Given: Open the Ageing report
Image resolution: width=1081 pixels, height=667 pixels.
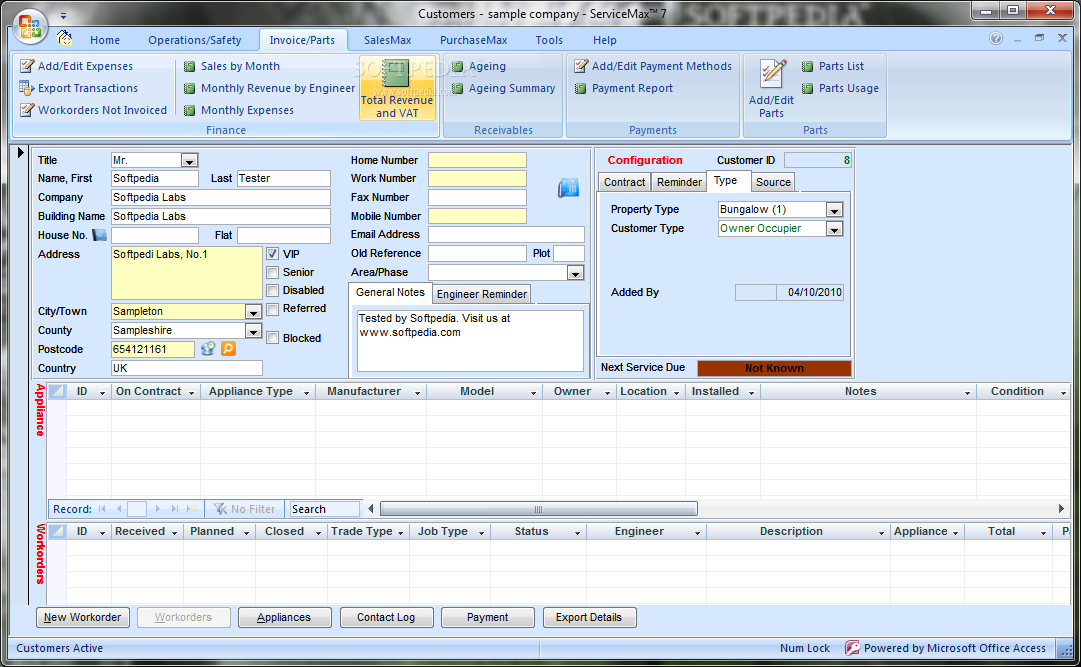Looking at the screenshot, I should pyautogui.click(x=479, y=66).
